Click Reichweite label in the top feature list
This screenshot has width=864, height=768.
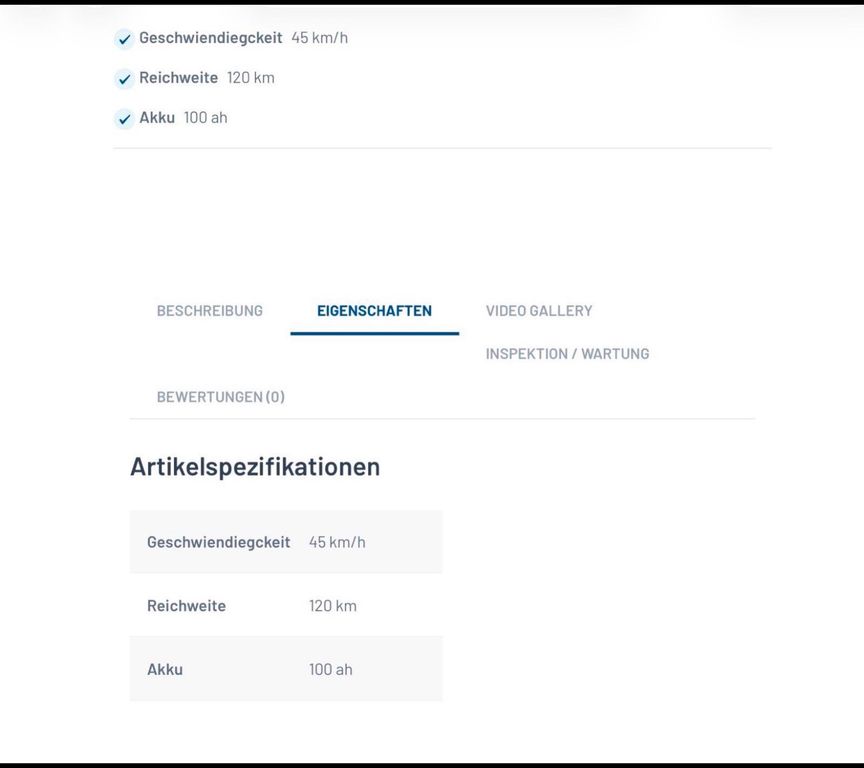click(x=178, y=78)
